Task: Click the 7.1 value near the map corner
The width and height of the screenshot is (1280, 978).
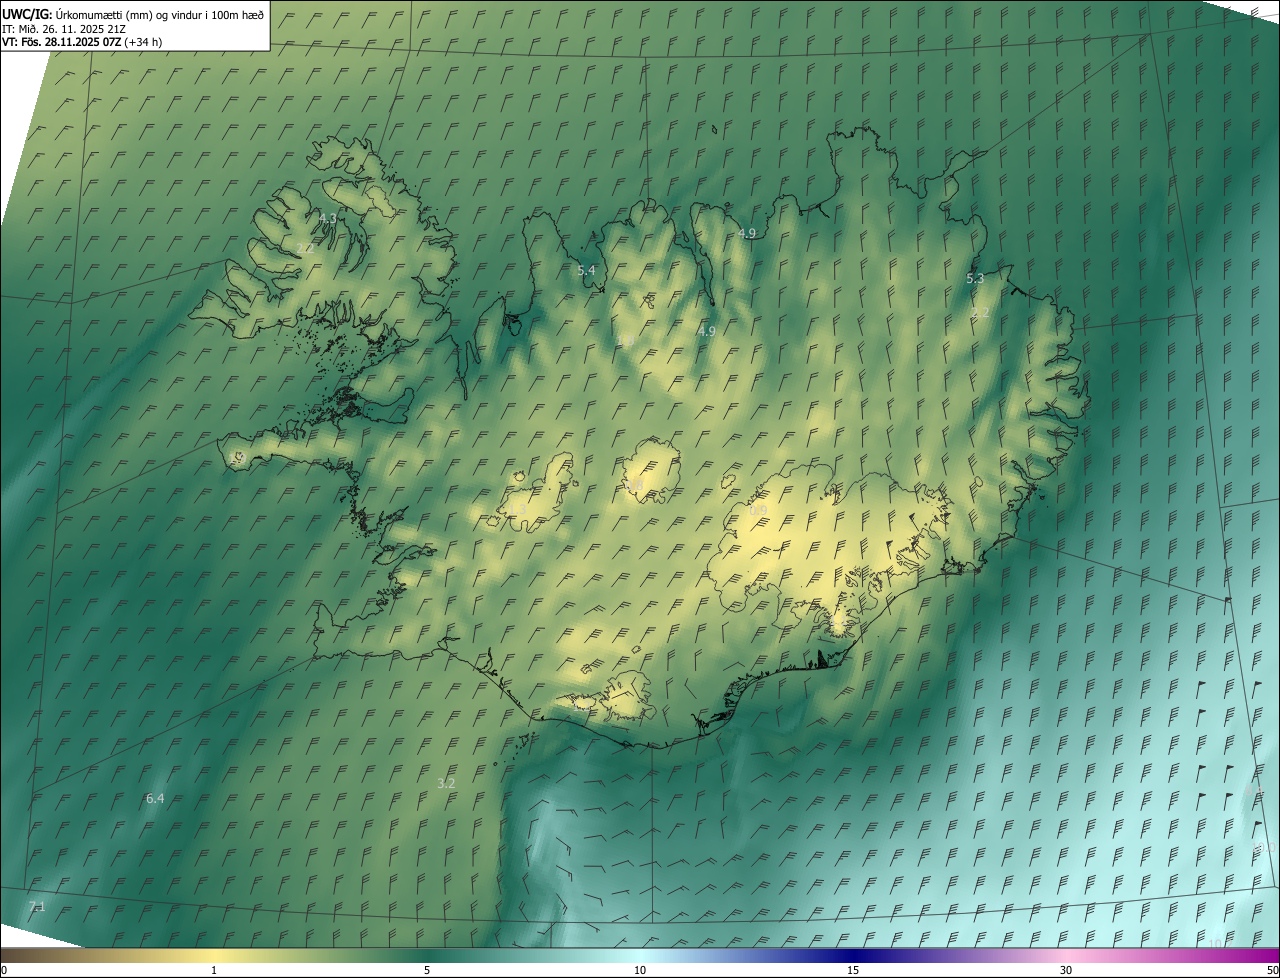Action: (37, 906)
